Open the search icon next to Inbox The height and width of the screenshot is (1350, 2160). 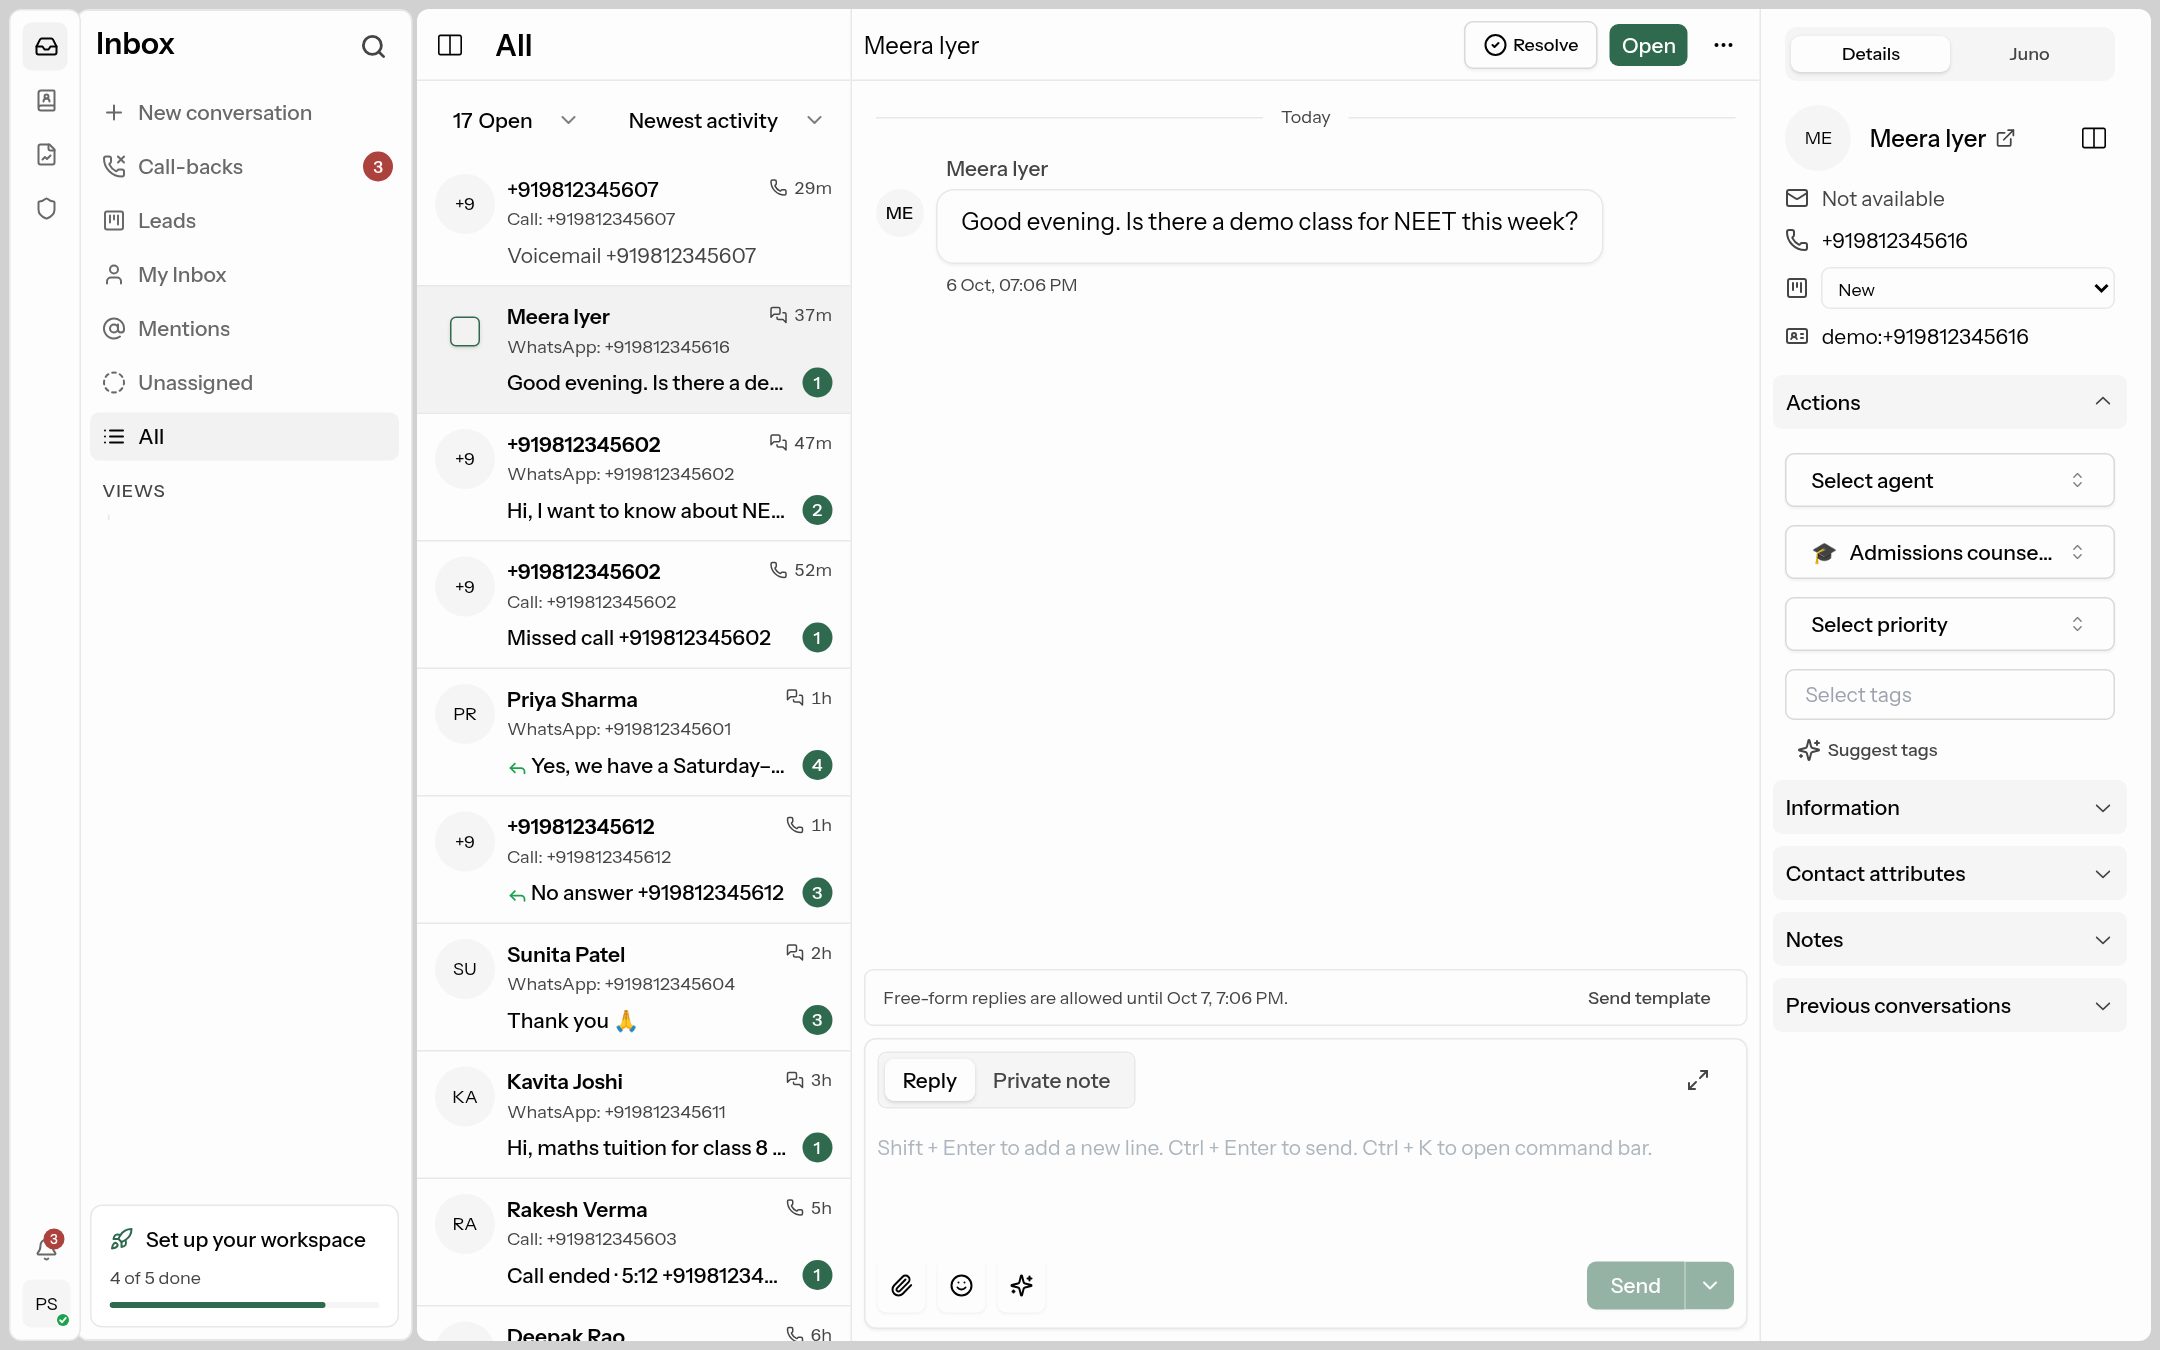point(373,46)
